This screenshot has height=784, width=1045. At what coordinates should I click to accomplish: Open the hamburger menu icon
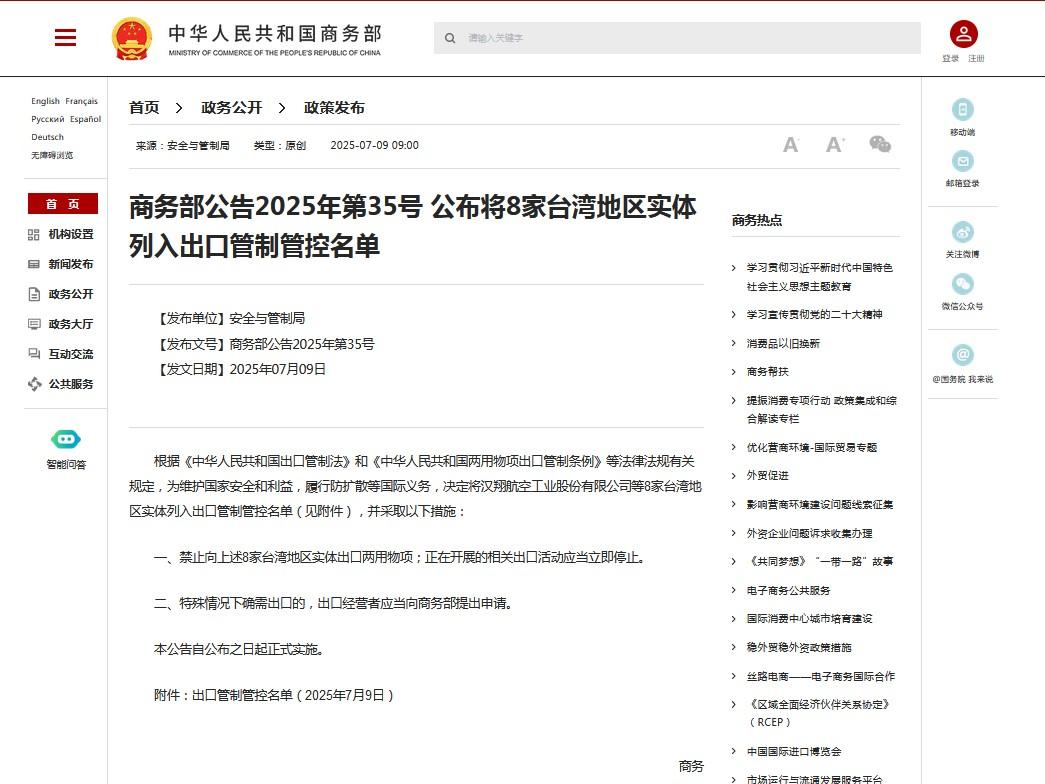coord(66,38)
